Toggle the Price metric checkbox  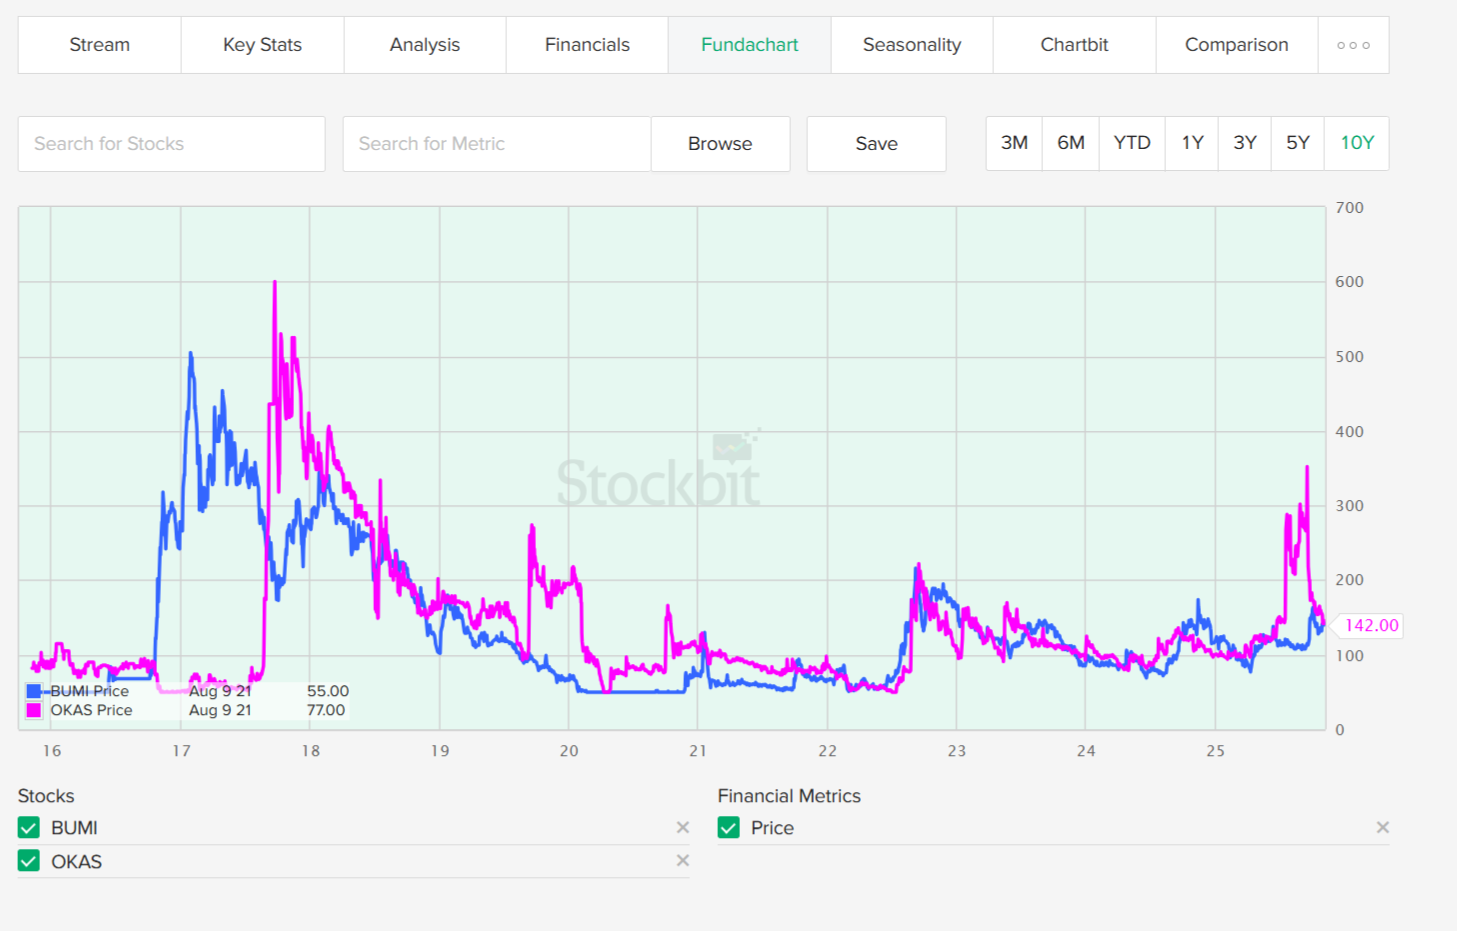[x=729, y=828]
